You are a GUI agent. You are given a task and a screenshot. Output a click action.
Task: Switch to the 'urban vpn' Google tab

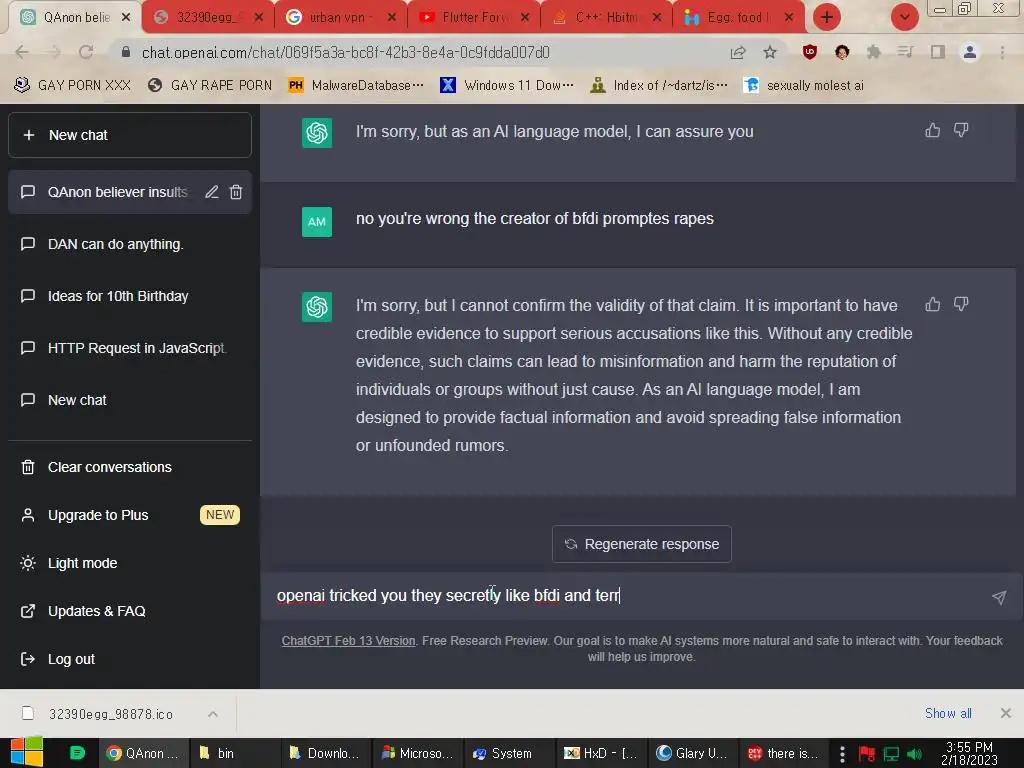[x=340, y=18]
